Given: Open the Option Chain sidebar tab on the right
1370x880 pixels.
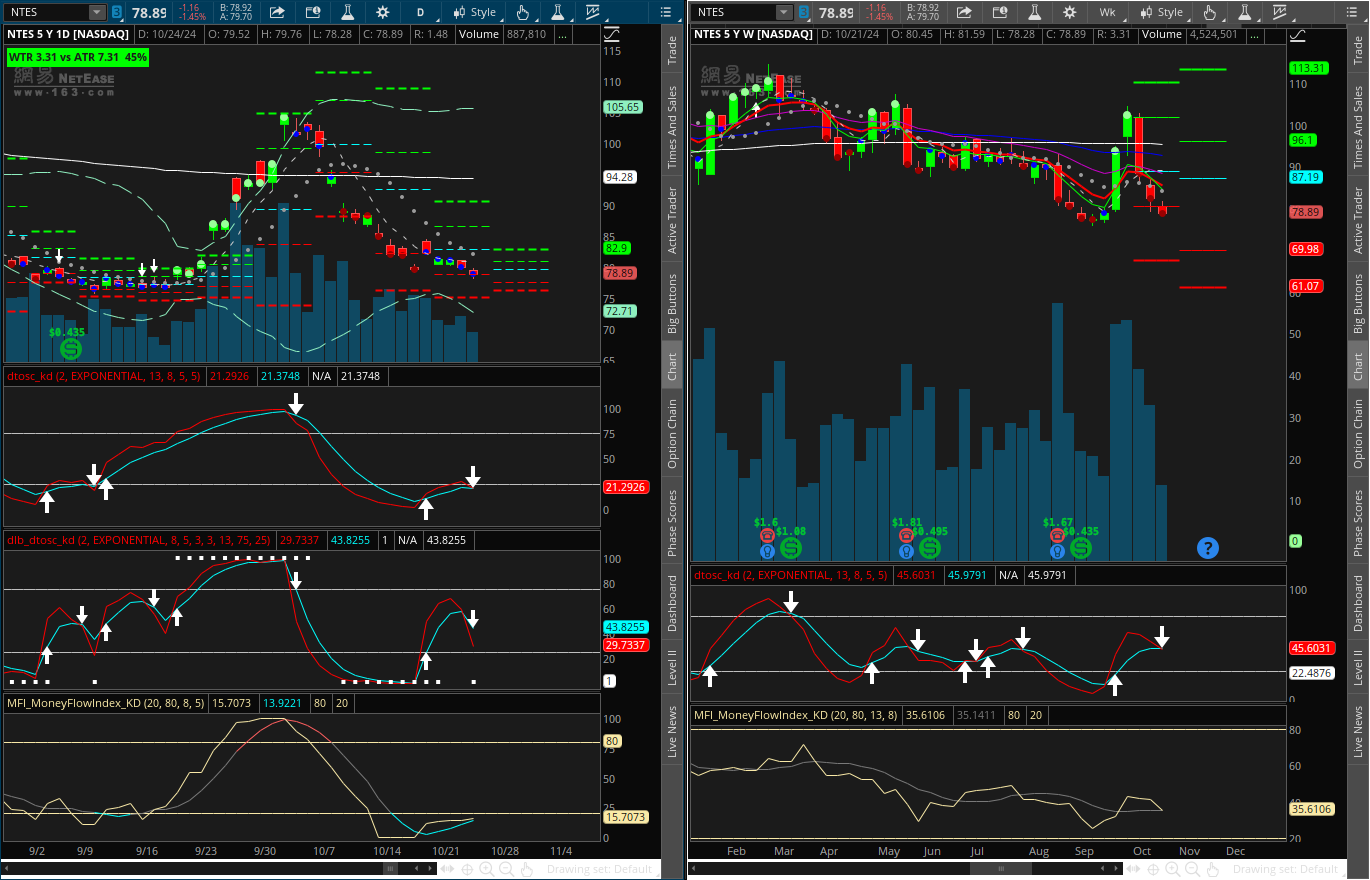Looking at the screenshot, I should (x=1358, y=434).
